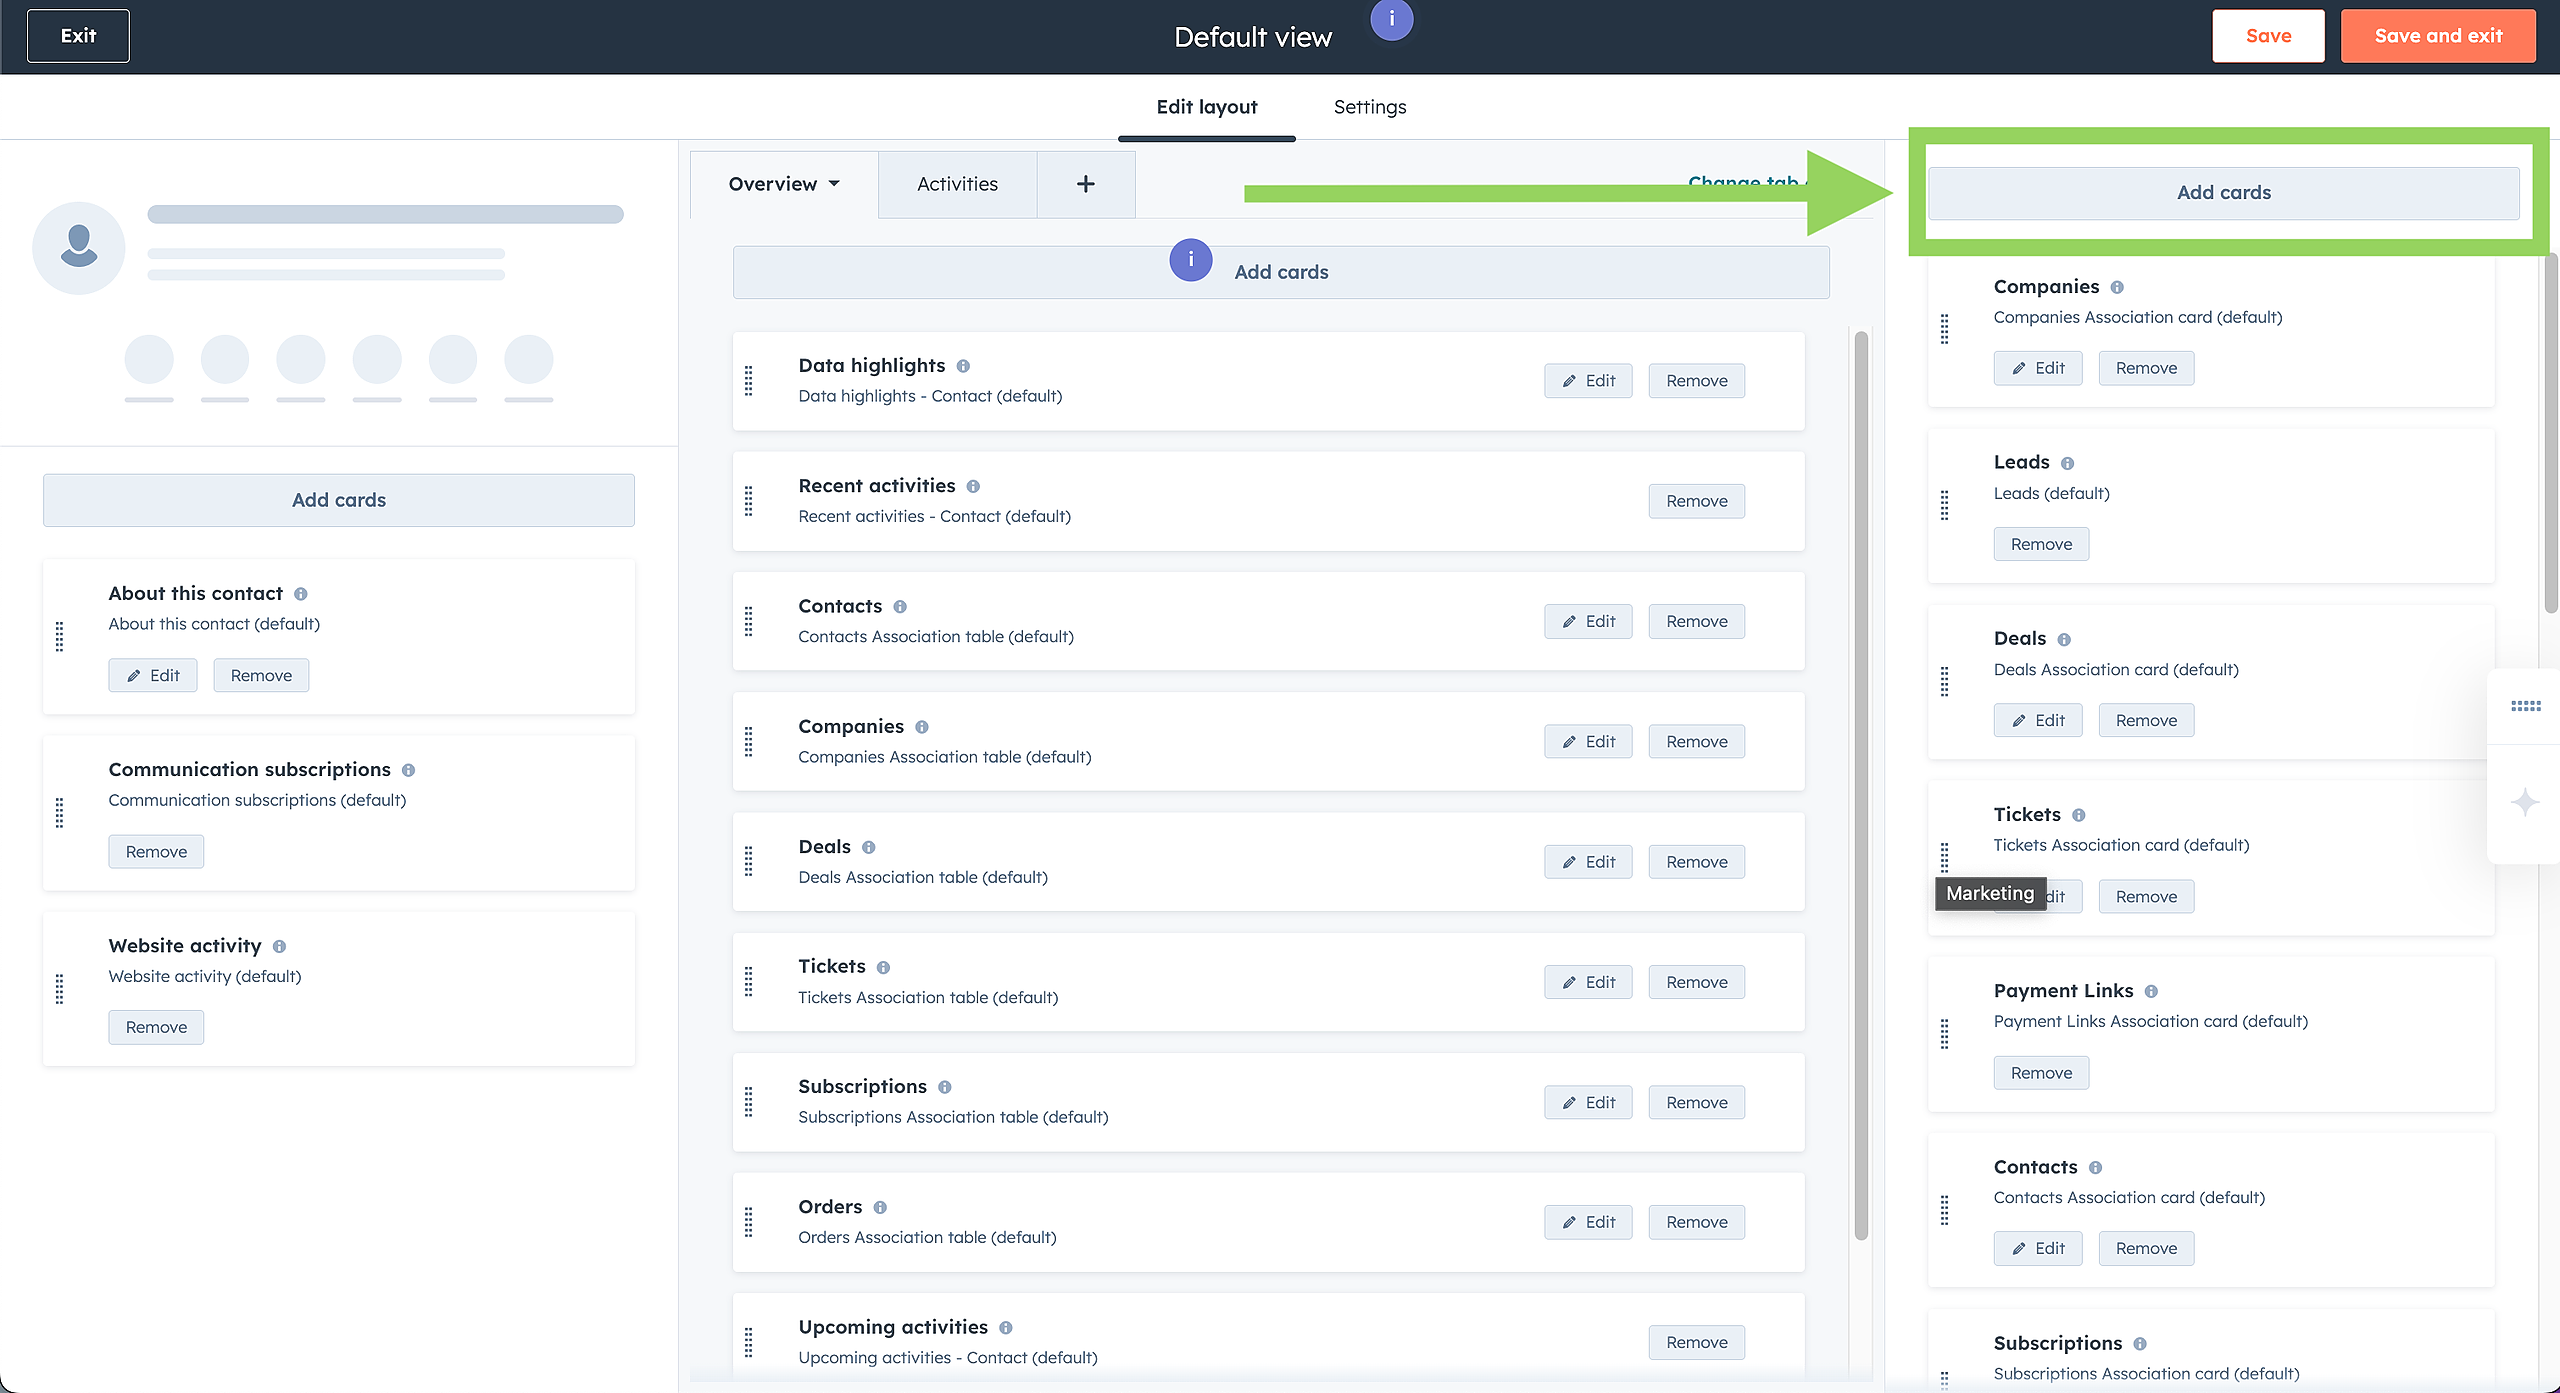Click info icon beside Leads card title
This screenshot has width=2560, height=1393.
pos(2067,463)
